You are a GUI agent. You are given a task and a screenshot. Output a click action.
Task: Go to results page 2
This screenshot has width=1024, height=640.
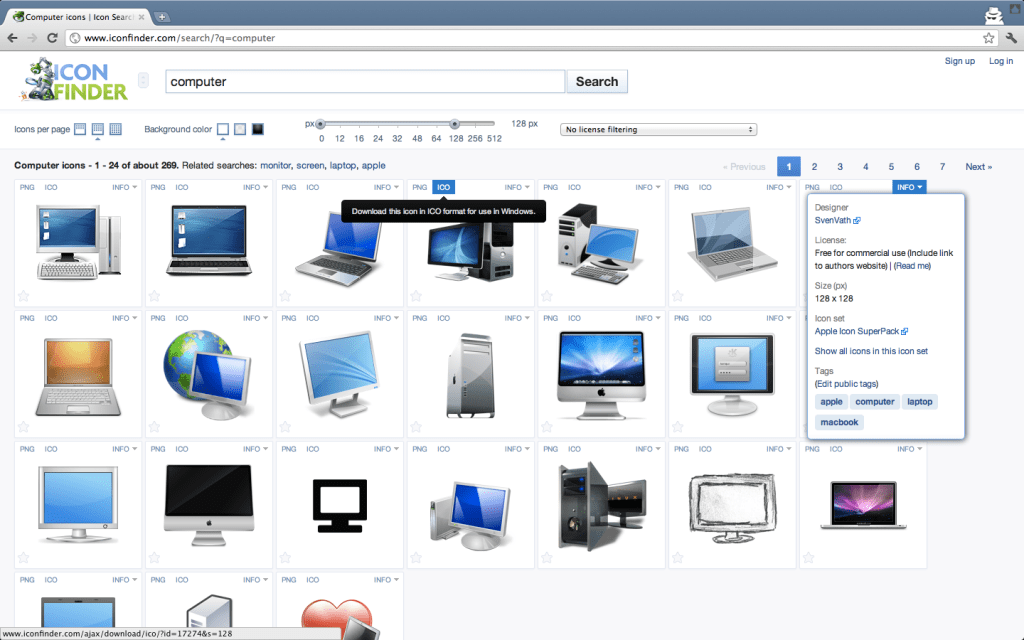814,167
